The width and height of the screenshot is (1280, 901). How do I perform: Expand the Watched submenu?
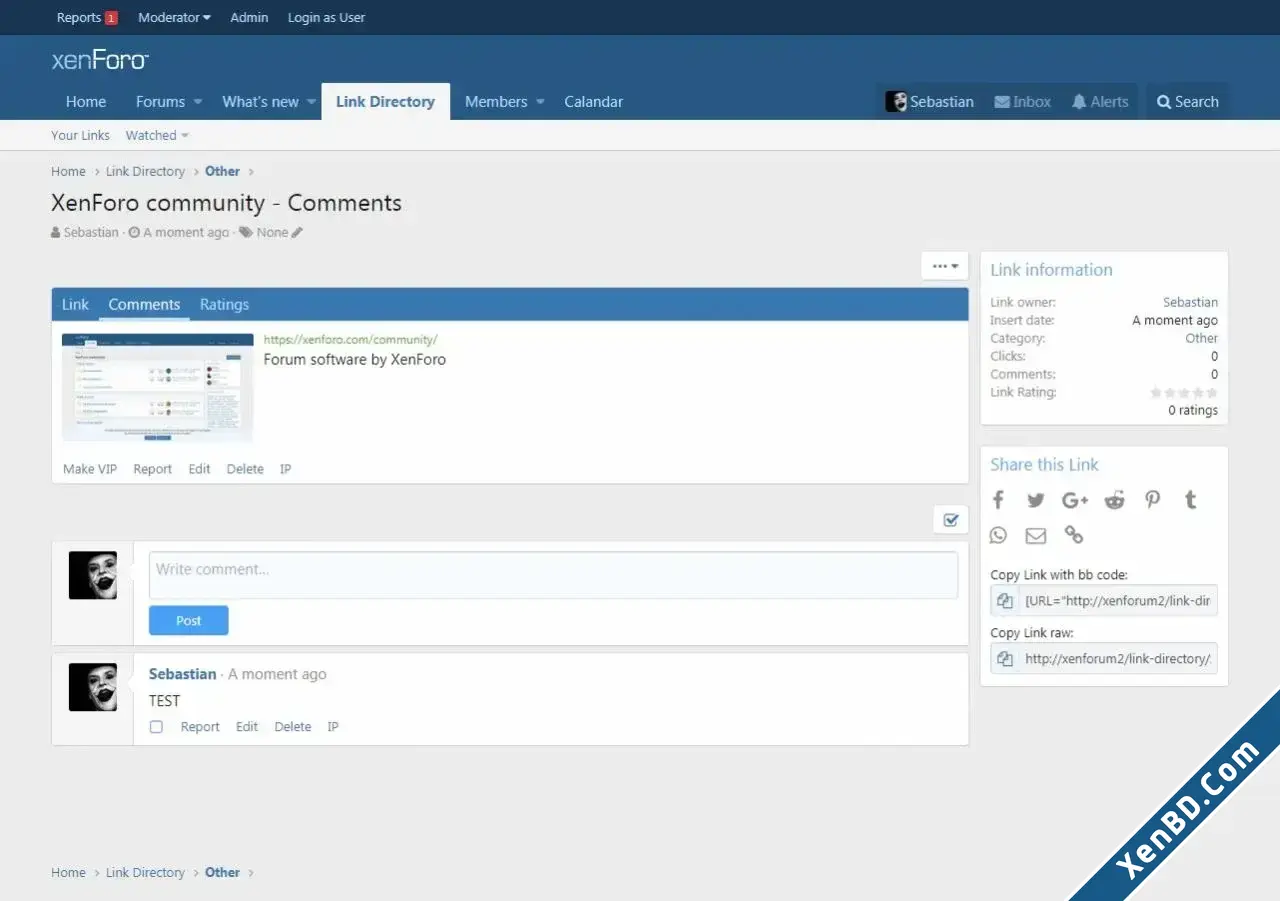point(157,135)
